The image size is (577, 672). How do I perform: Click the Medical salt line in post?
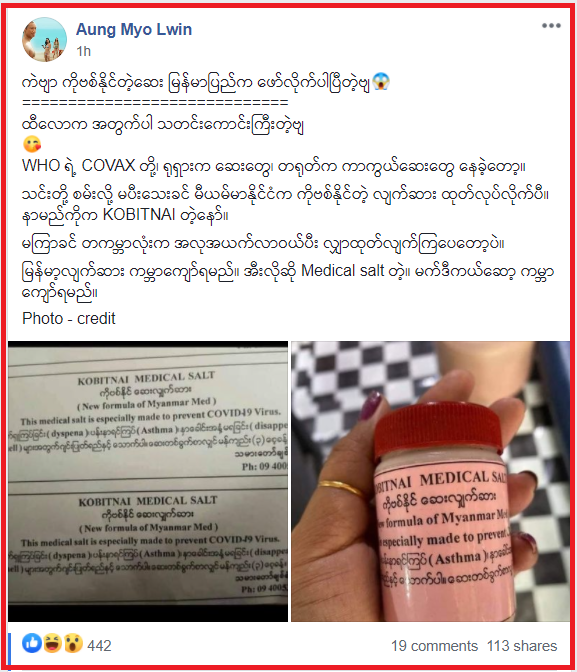(x=288, y=281)
